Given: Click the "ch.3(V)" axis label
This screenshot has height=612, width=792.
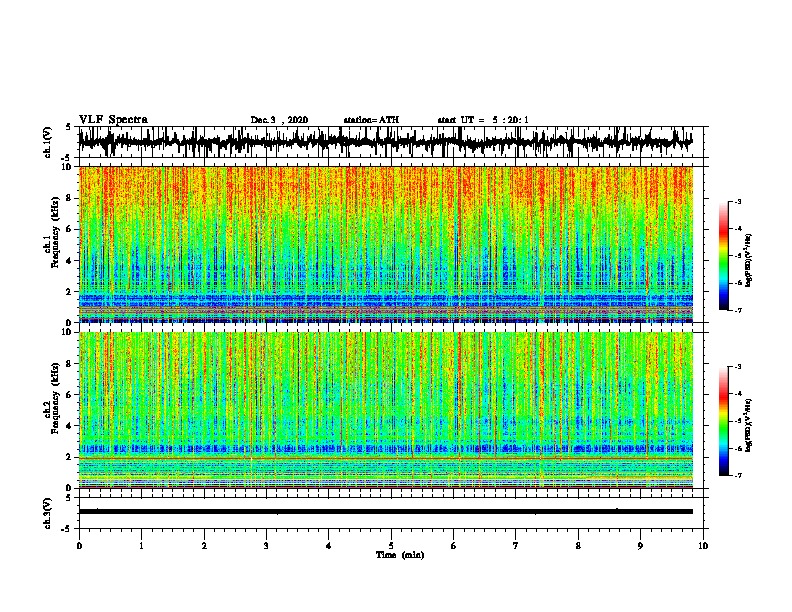Looking at the screenshot, I should (x=48, y=513).
